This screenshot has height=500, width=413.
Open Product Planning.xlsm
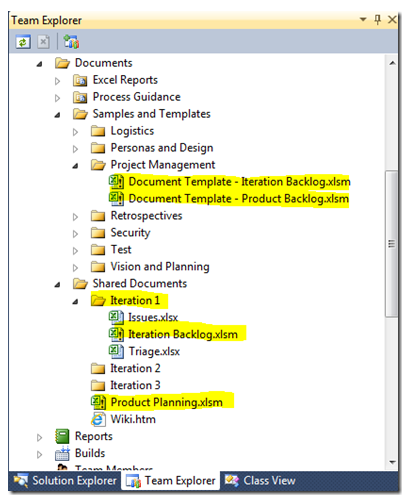click(x=166, y=402)
